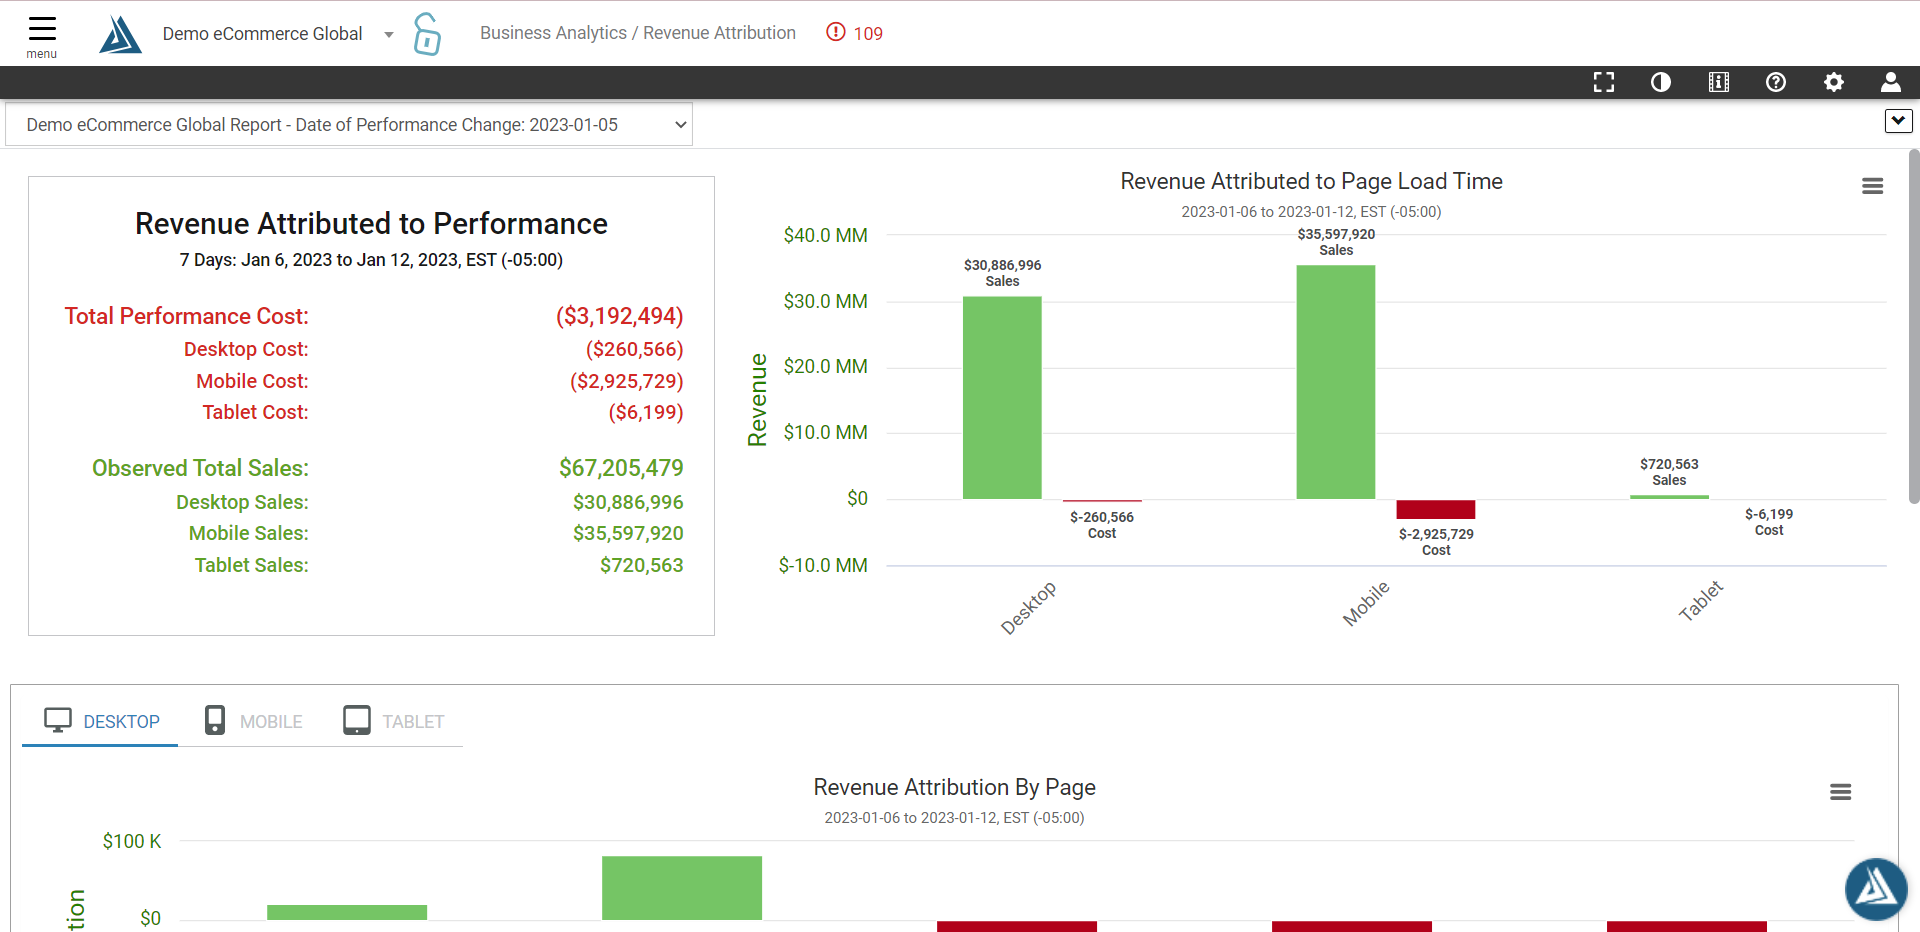Image resolution: width=1920 pixels, height=932 pixels.
Task: Open Revenue Attribution By Page chart menu
Action: [1841, 792]
